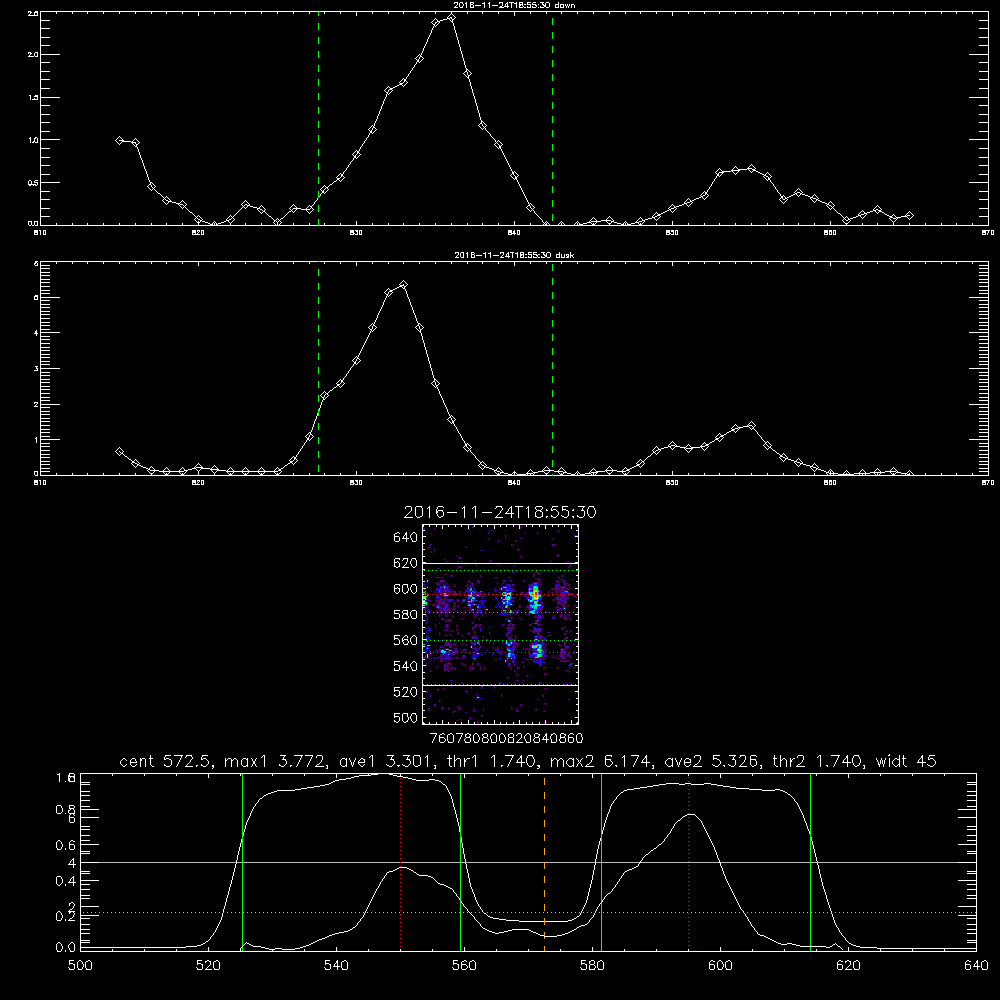Click the '600' x-axis label of the bottom plot

(720, 966)
